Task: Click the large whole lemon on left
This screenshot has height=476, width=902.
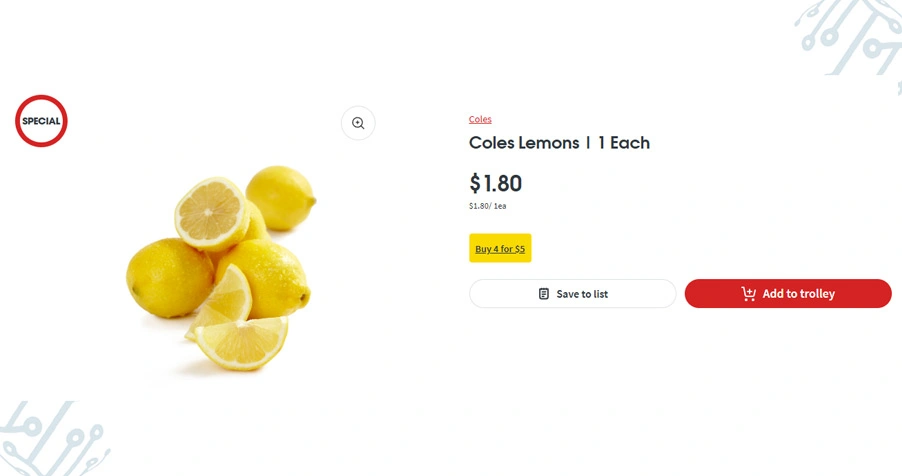Action: coord(168,276)
